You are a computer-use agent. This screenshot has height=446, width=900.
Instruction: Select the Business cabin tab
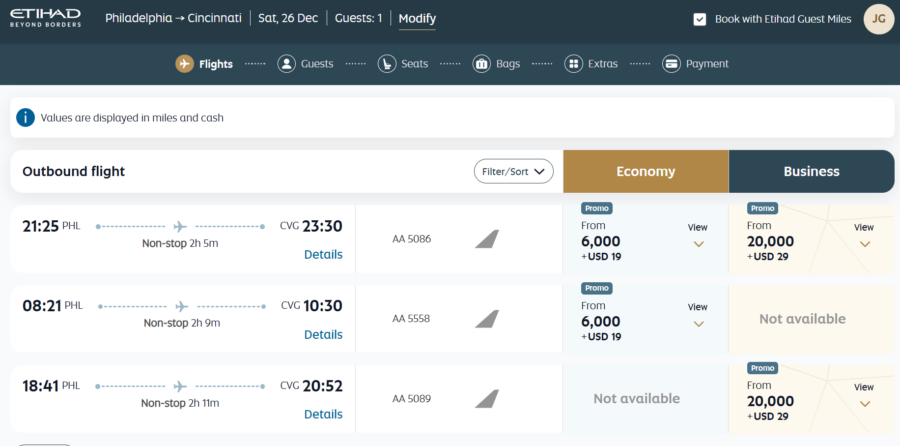click(x=812, y=172)
